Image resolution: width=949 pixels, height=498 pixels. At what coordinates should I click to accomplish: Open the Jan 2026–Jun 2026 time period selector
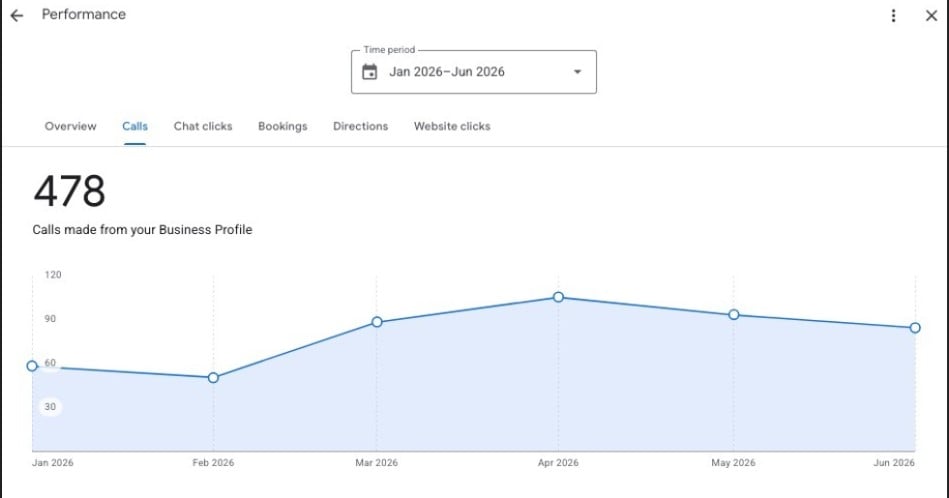474,72
